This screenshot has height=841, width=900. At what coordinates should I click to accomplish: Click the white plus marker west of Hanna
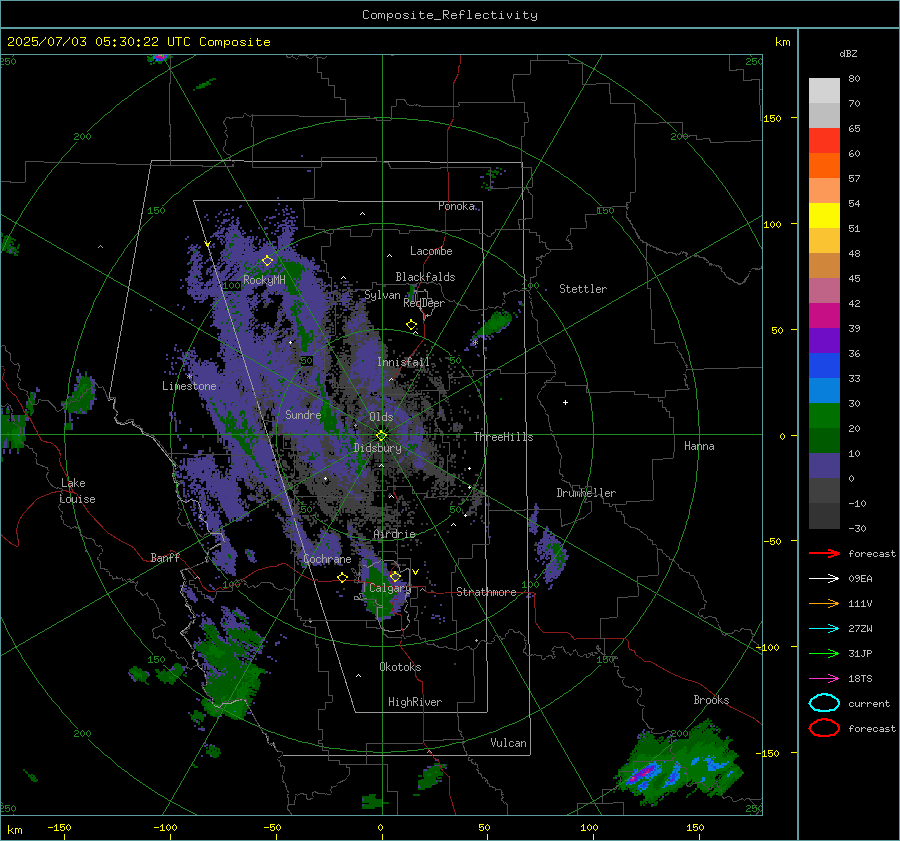(x=565, y=402)
